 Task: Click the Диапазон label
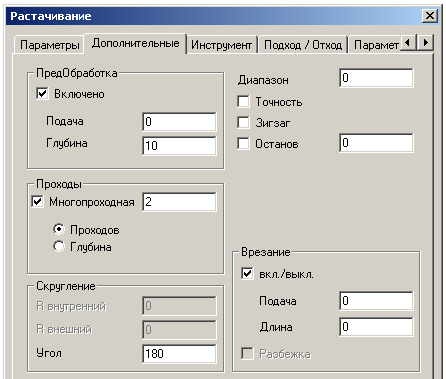[263, 80]
